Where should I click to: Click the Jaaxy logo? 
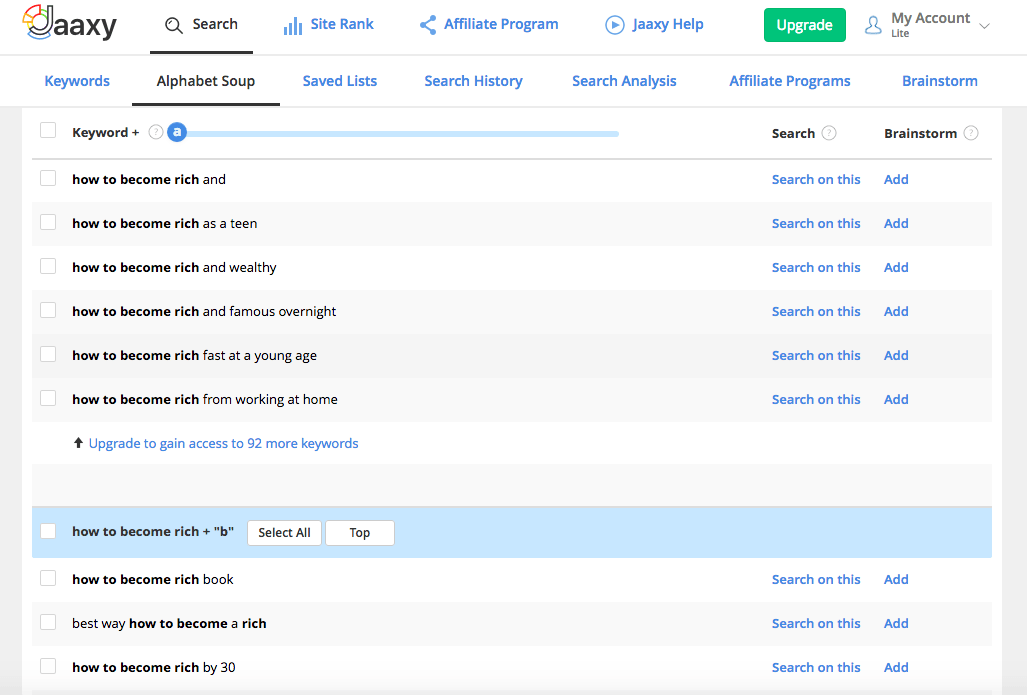click(70, 24)
